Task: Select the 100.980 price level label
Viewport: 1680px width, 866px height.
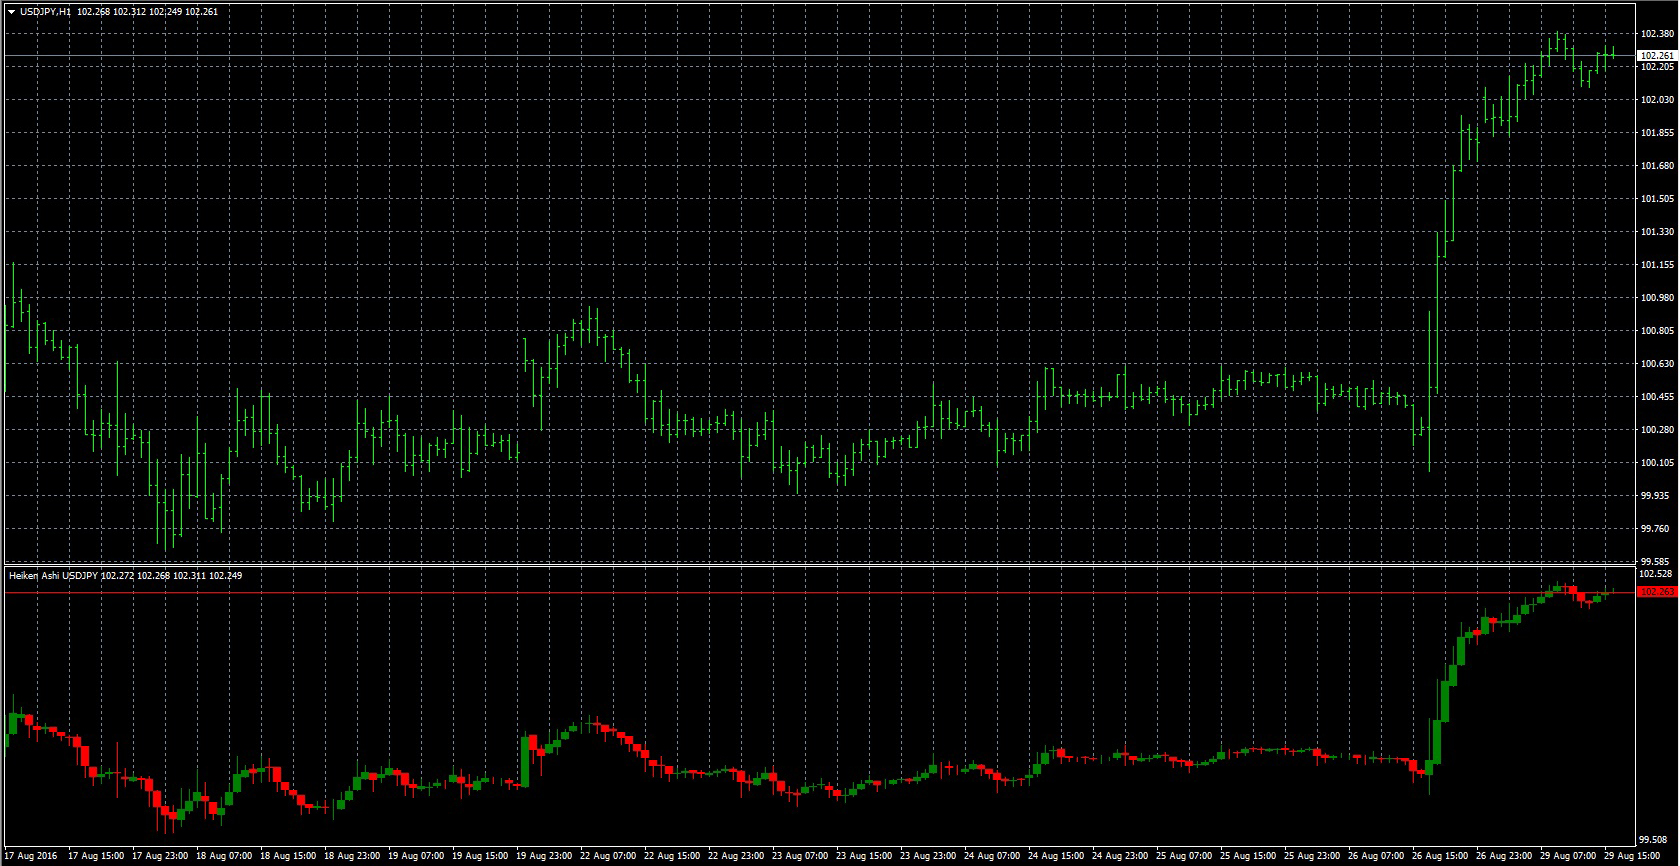Action: (1657, 298)
